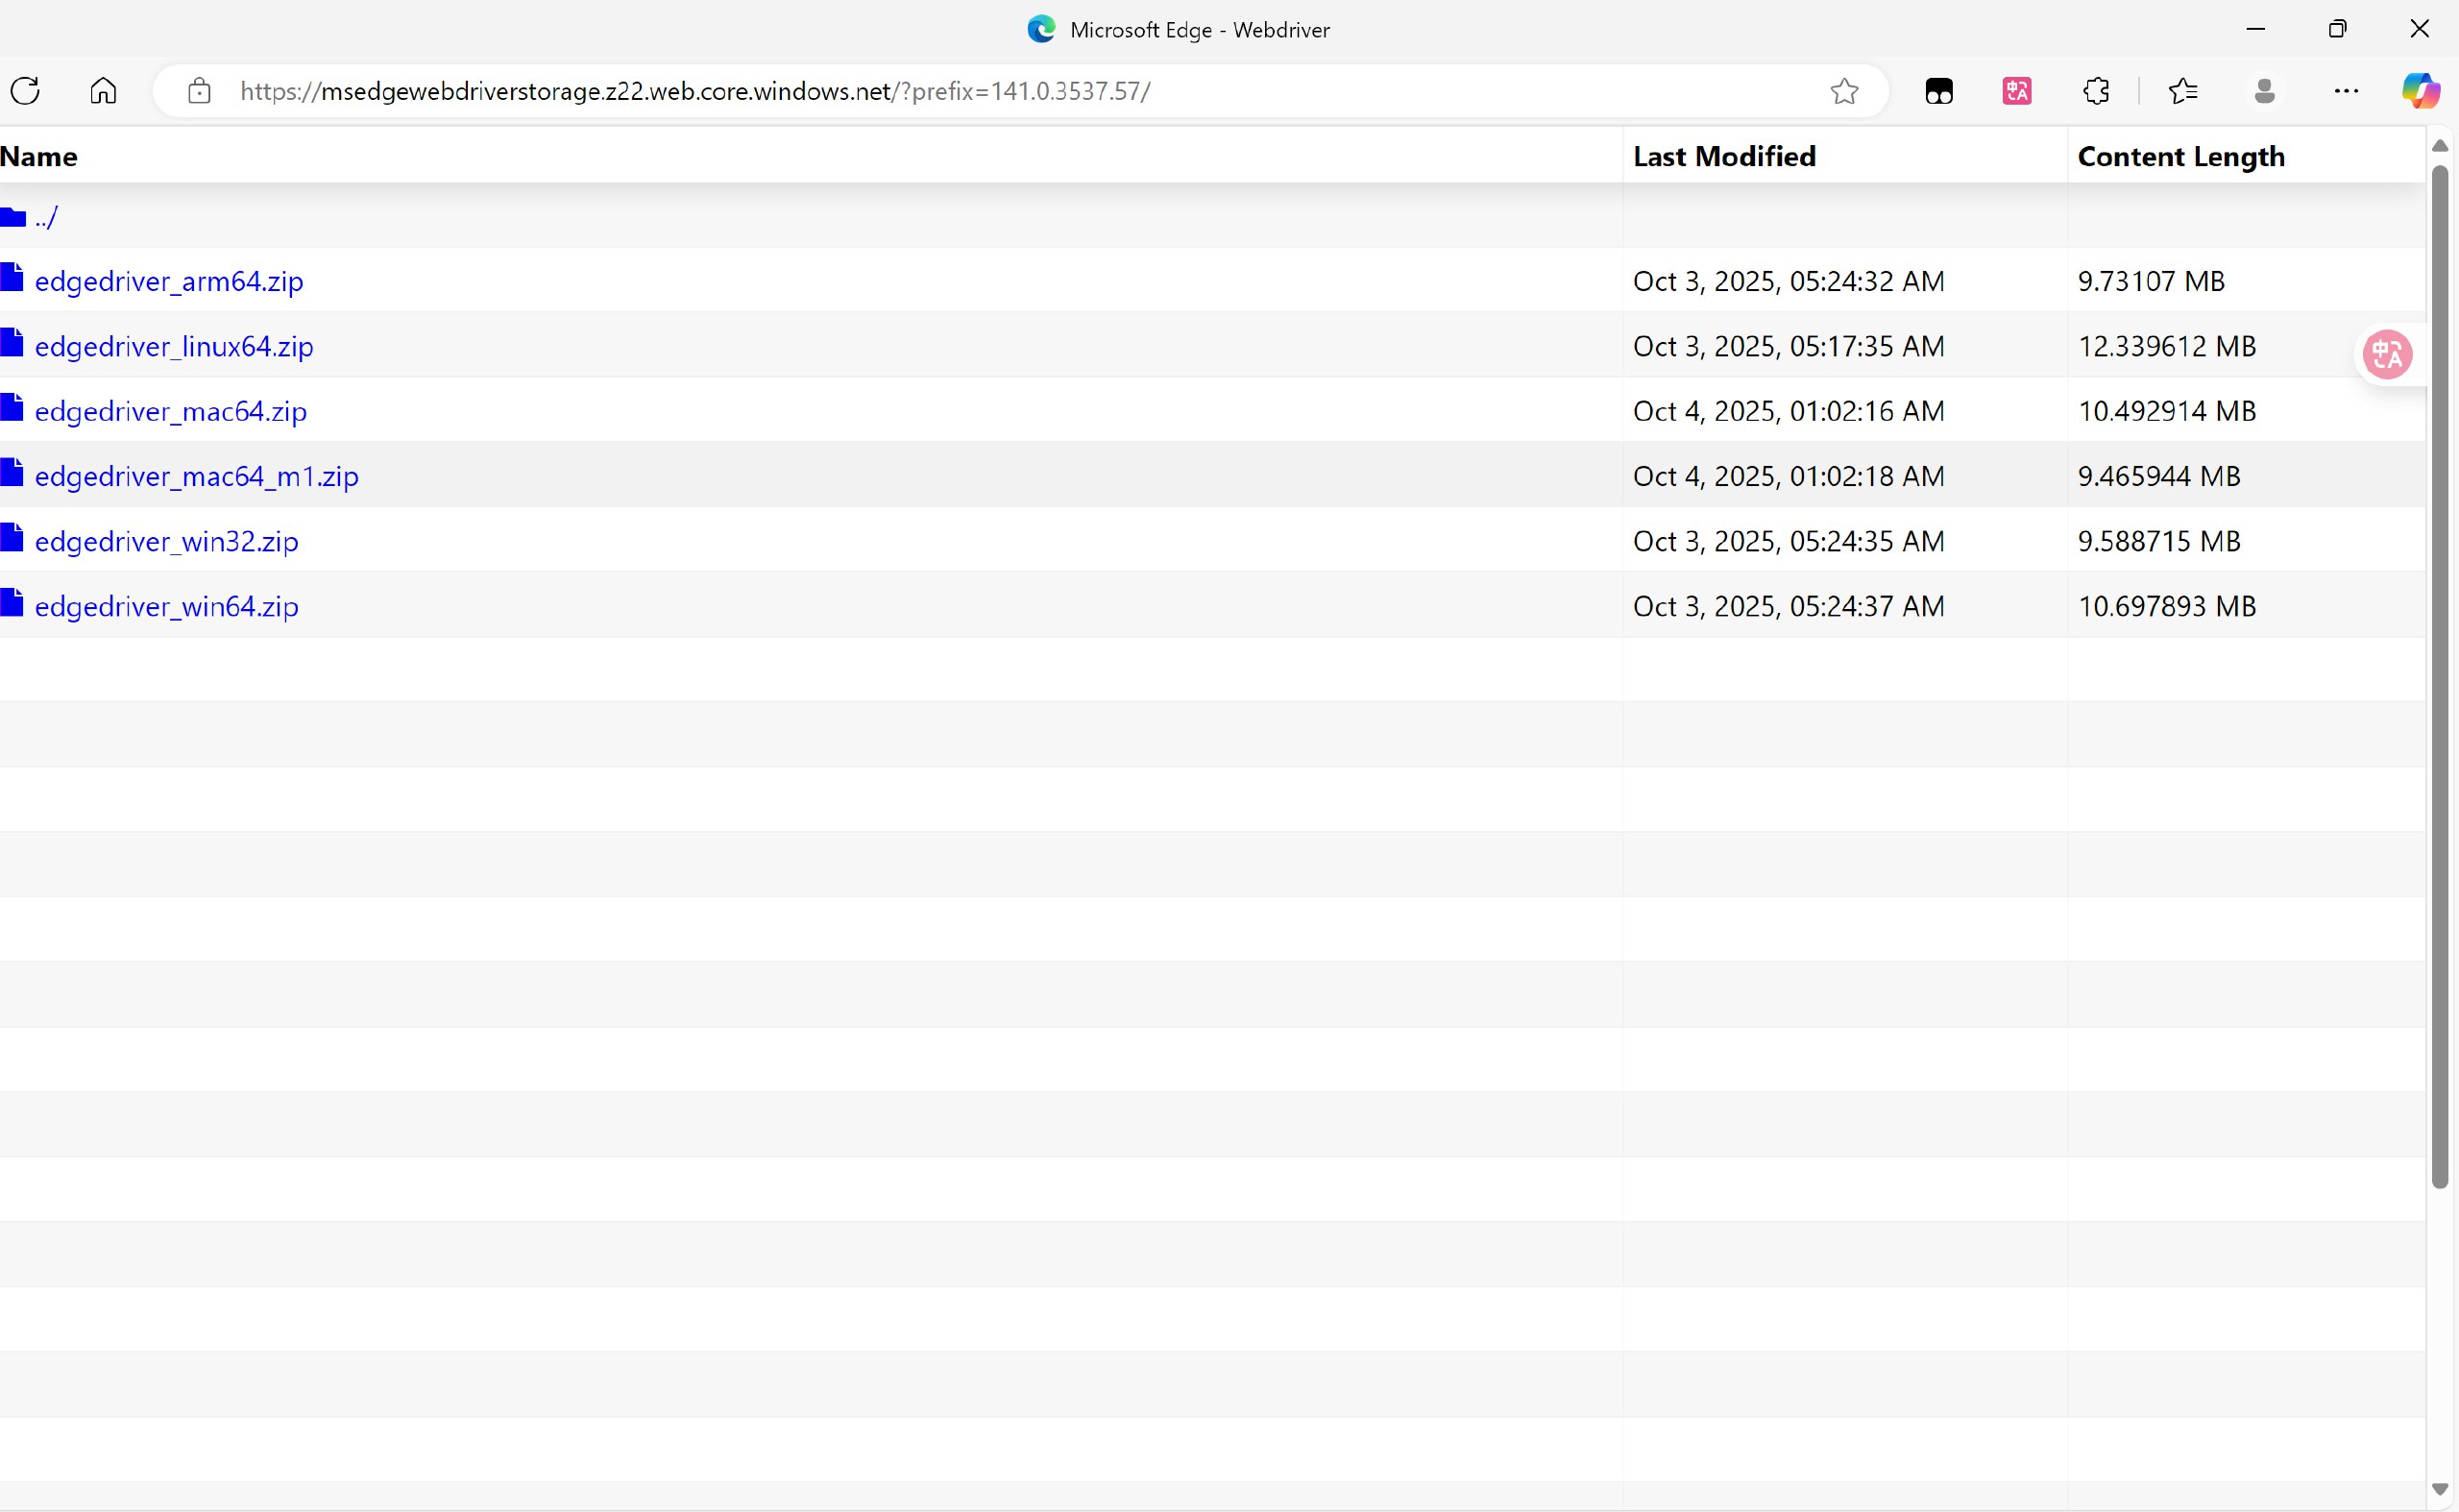The image size is (2459, 1512).
Task: Click the Content Length column header
Action: coord(2181,156)
